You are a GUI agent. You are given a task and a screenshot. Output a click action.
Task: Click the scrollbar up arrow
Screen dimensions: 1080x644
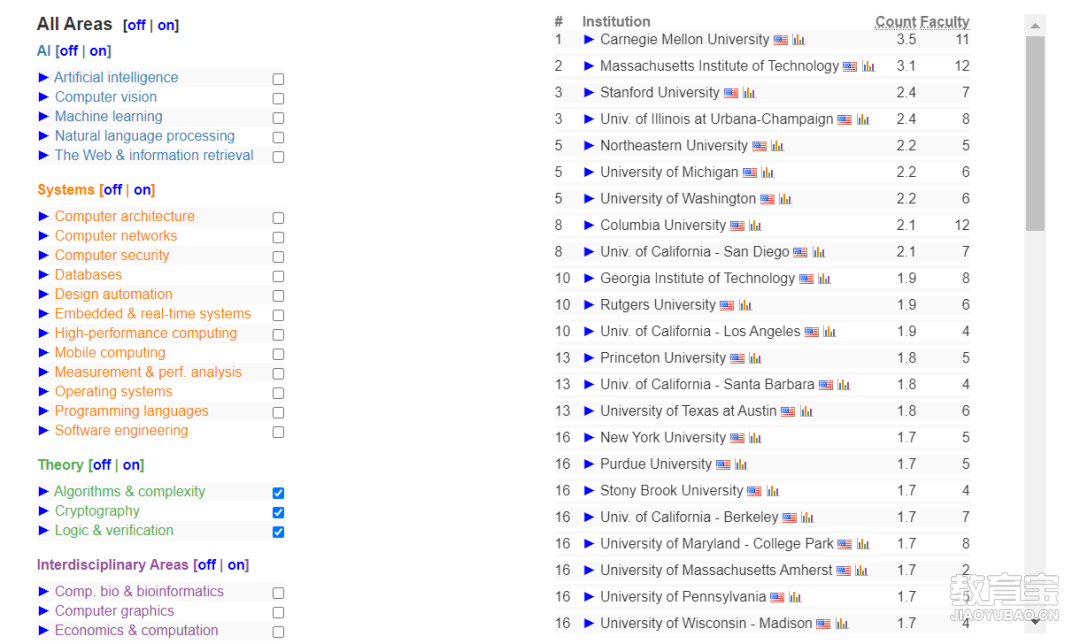tap(1035, 25)
